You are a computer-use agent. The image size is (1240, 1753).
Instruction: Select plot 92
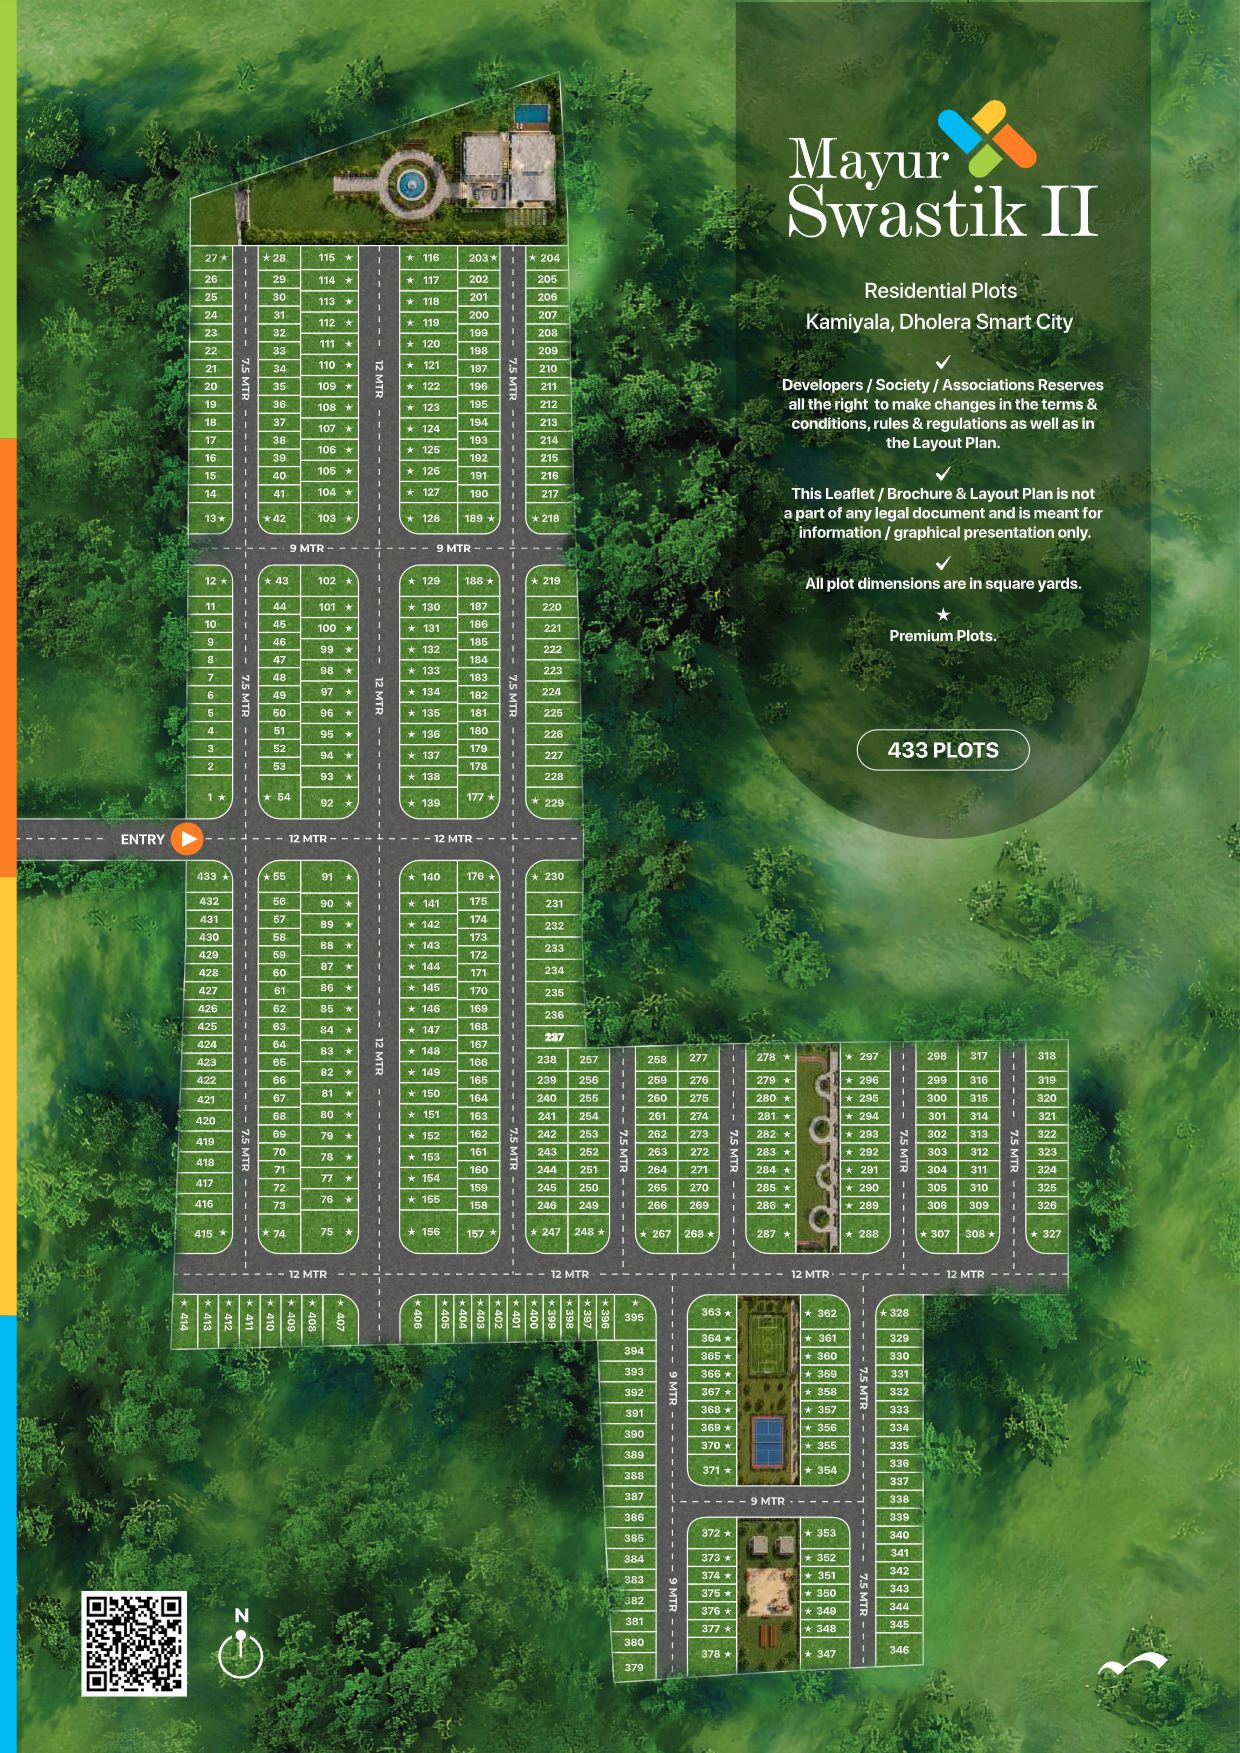coord(332,802)
